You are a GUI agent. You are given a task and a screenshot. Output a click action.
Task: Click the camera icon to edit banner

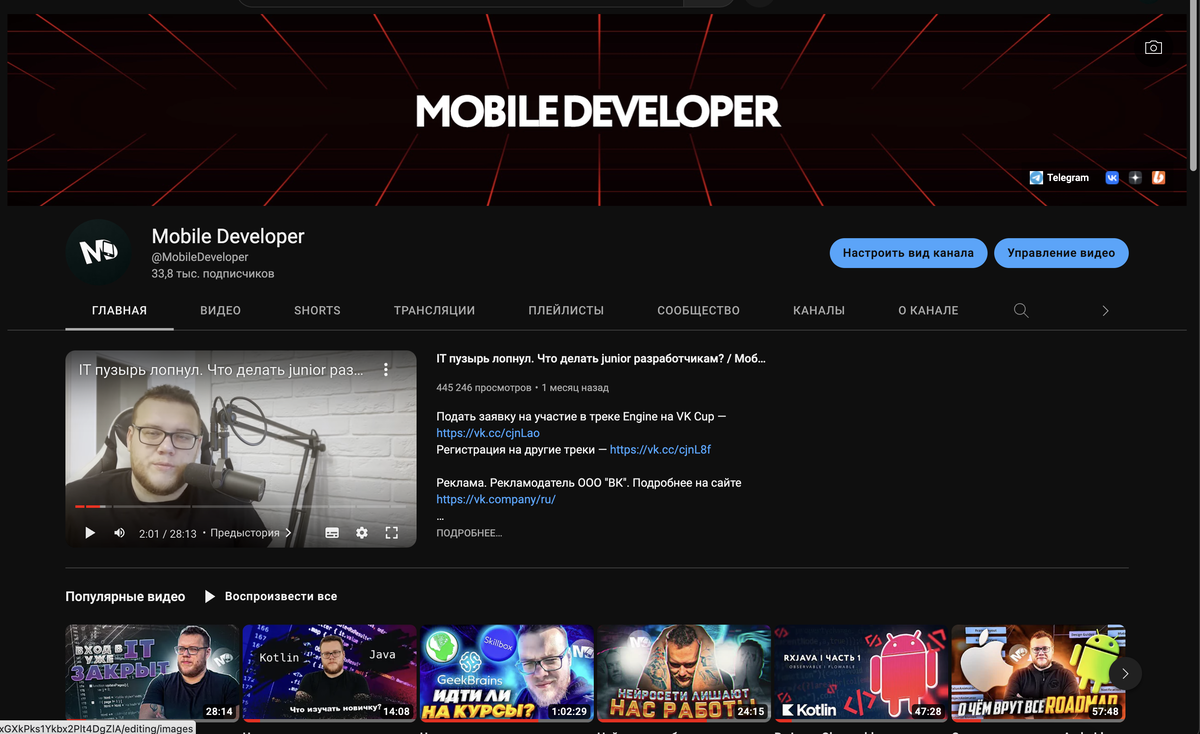coord(1153,47)
